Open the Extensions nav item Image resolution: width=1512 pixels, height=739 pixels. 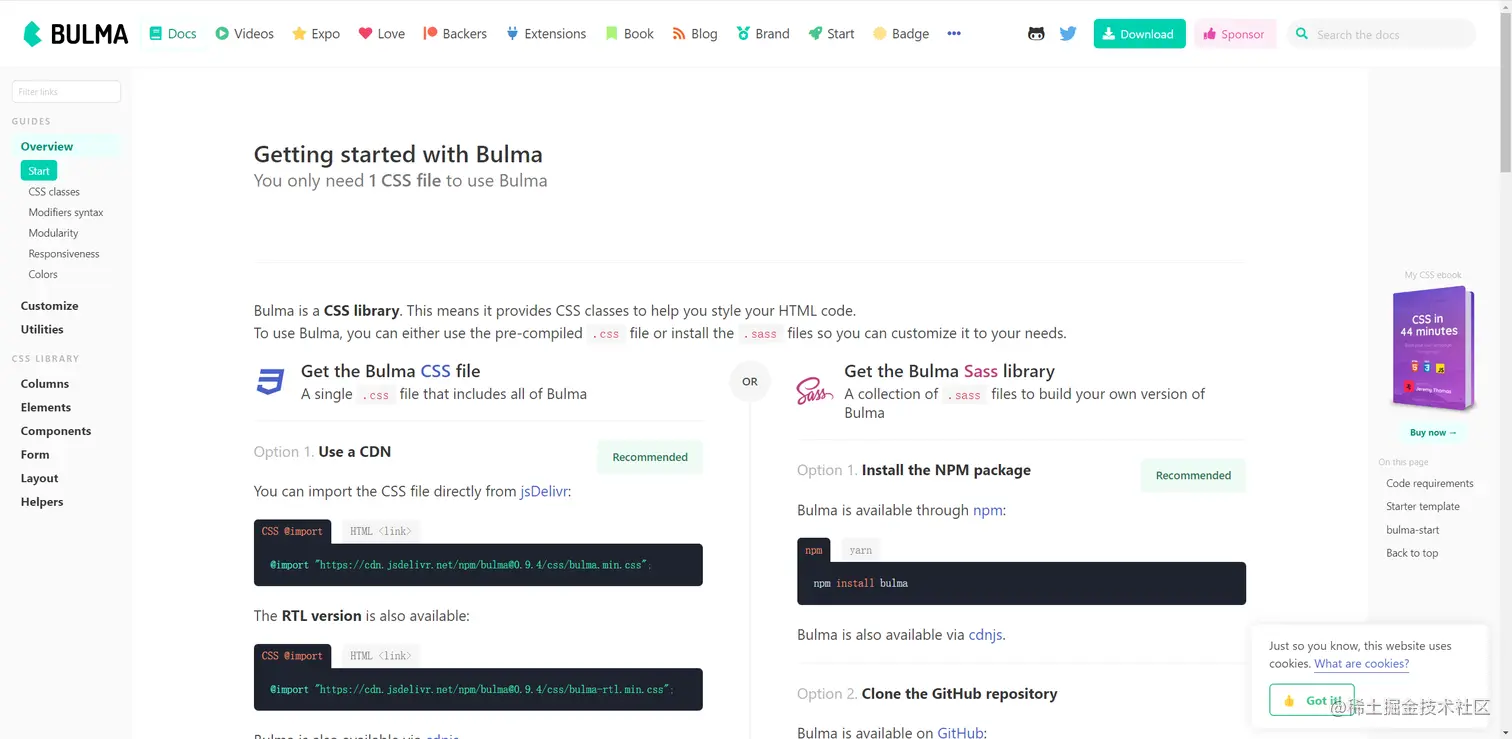[546, 34]
